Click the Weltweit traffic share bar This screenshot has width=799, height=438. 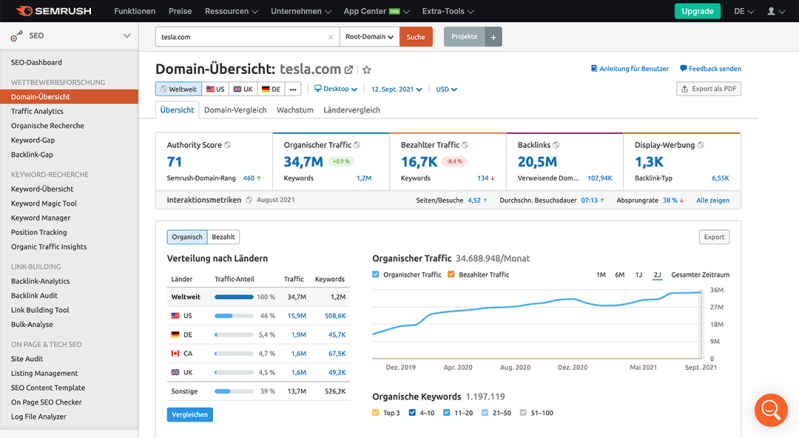coord(234,297)
